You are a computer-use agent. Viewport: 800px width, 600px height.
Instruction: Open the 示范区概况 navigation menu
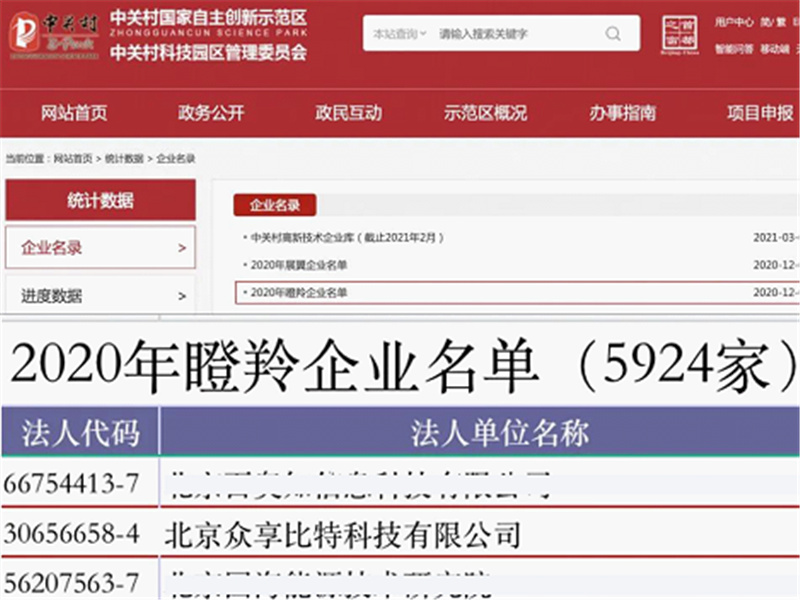[485, 113]
